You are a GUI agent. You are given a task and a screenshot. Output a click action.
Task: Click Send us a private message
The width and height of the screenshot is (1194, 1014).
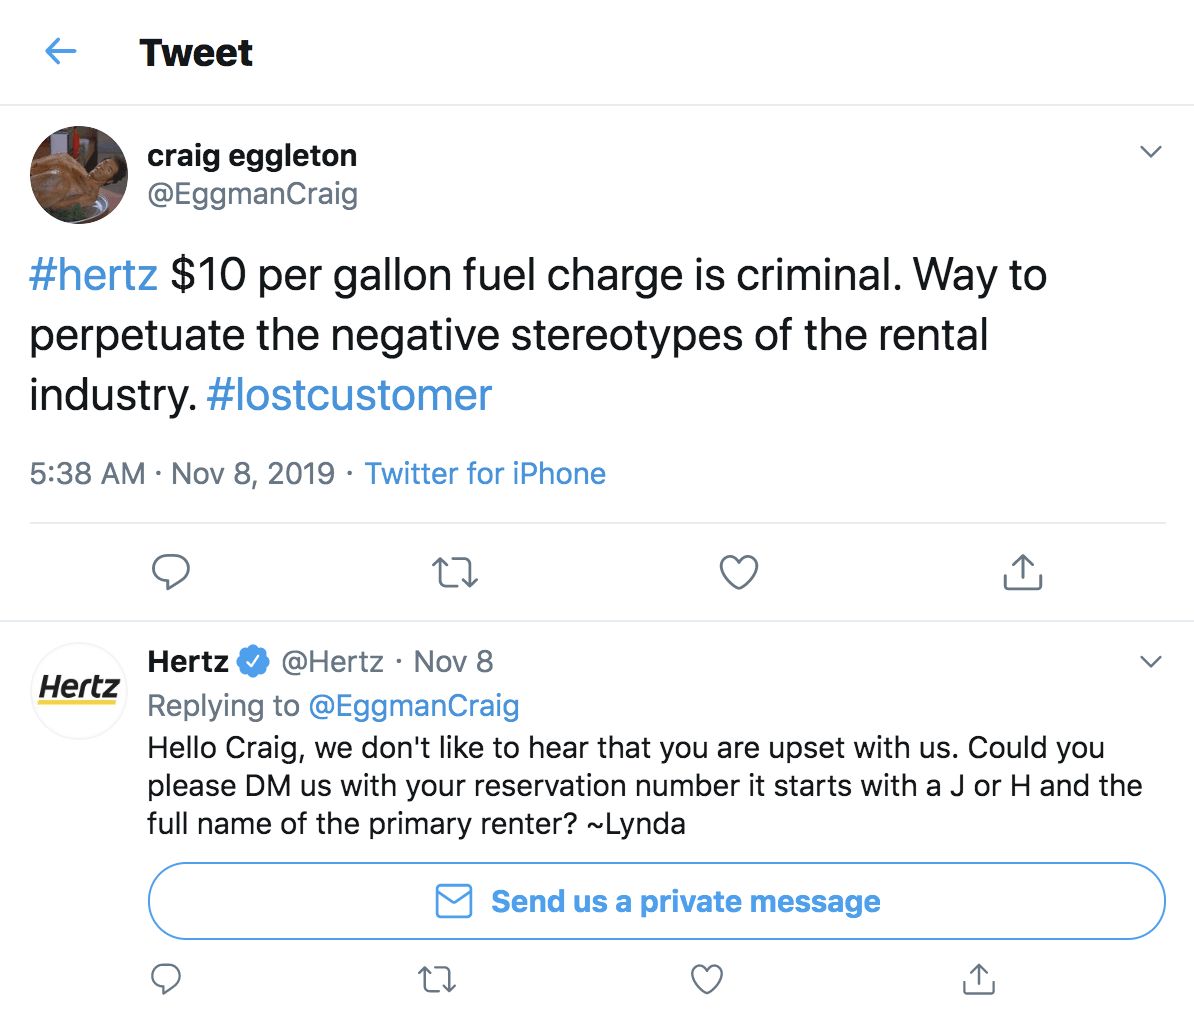coord(657,901)
